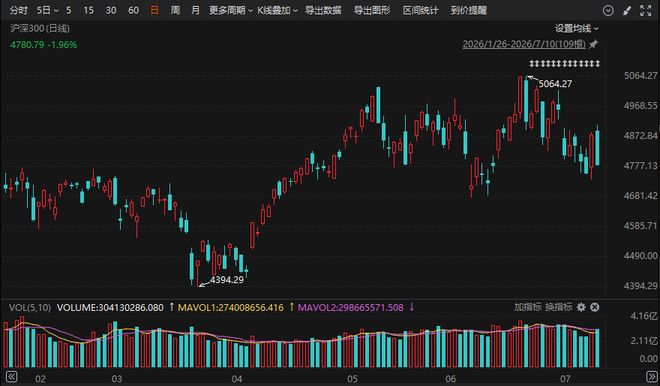Click 2.11亿 volume axis label

[x=644, y=340]
